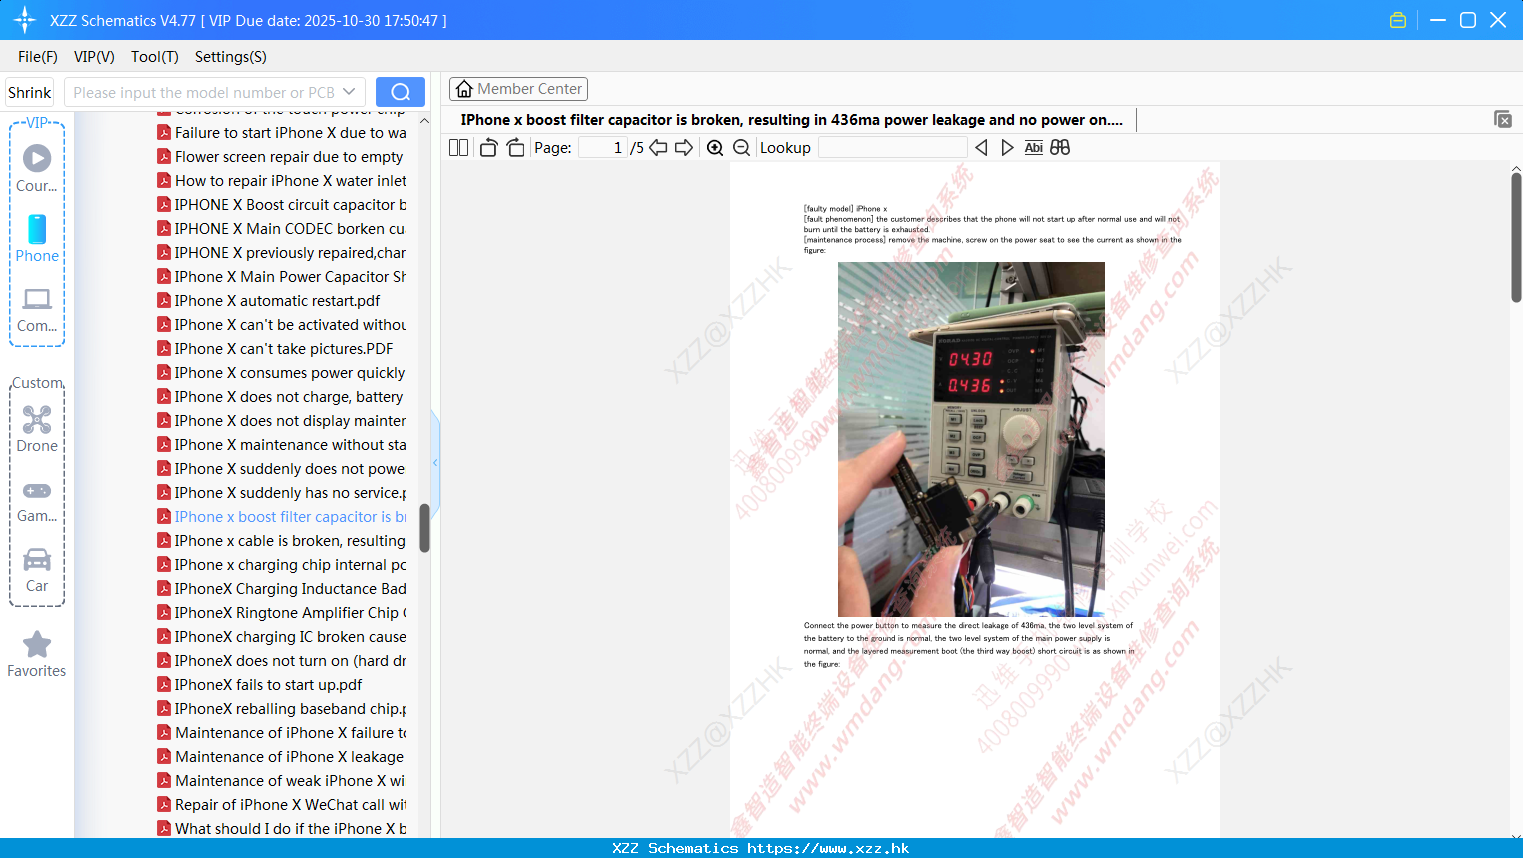Click the file list scrollbar thumb

pos(424,528)
